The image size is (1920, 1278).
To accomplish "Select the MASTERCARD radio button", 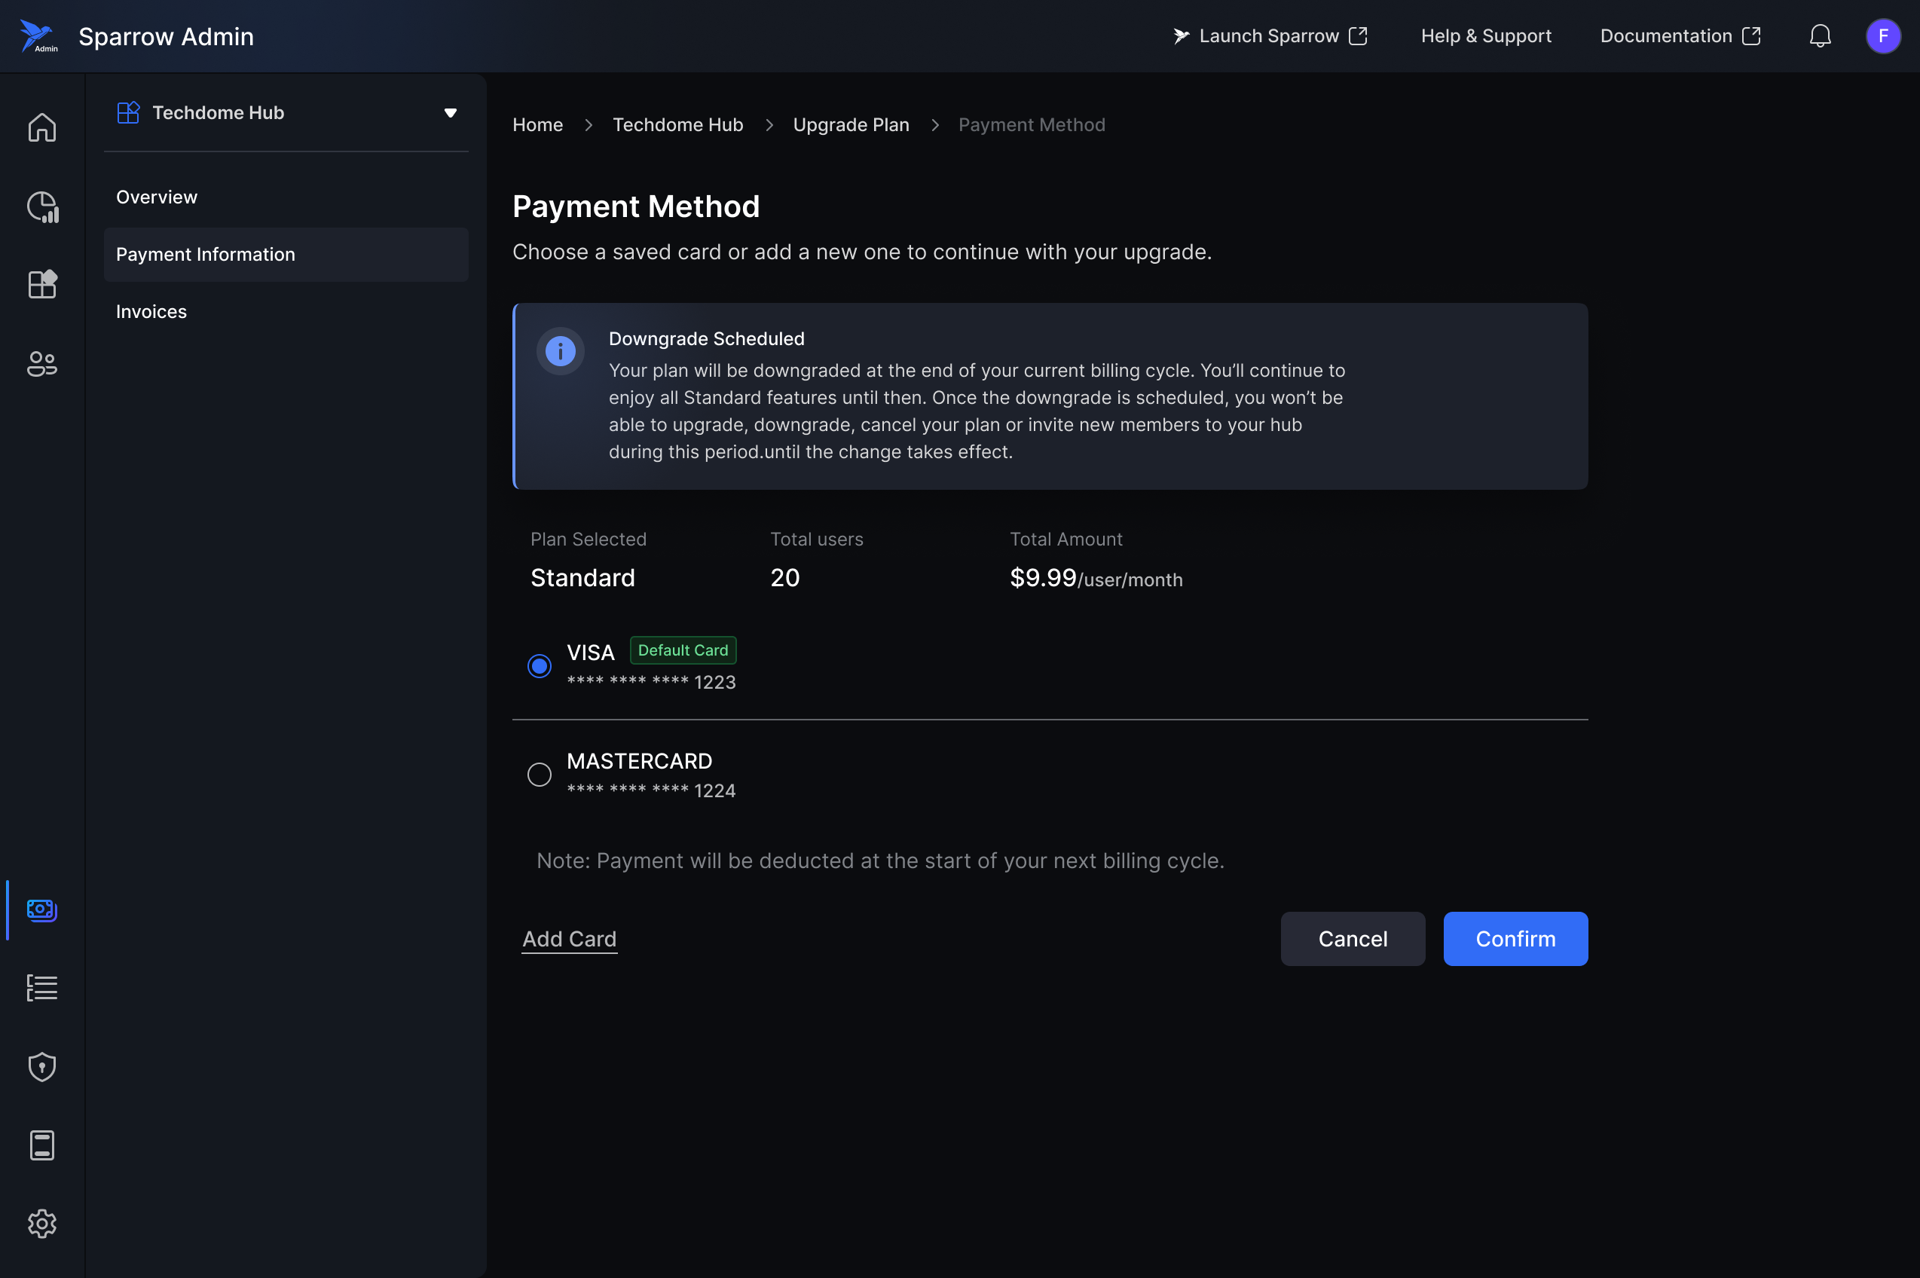I will coord(539,775).
